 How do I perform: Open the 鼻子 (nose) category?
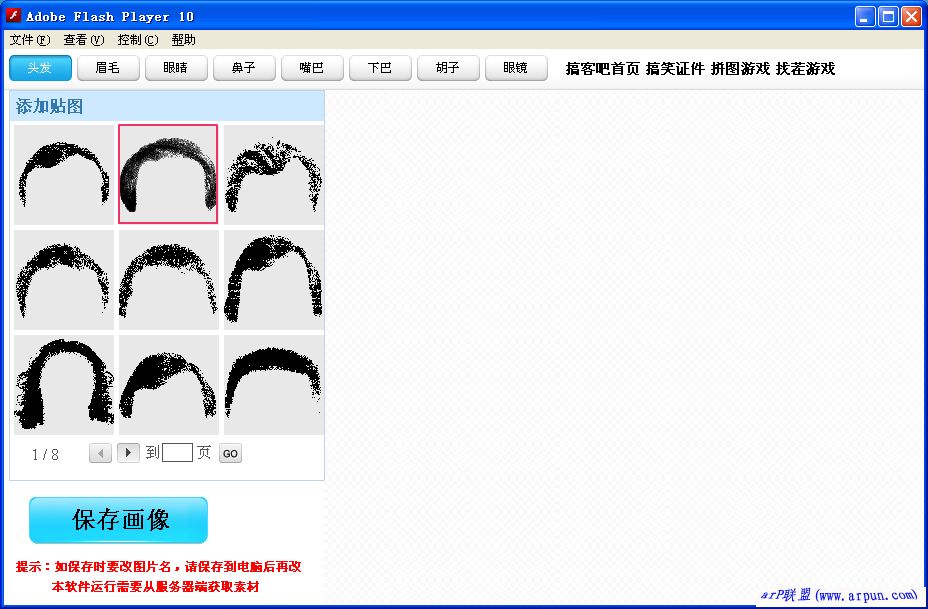pyautogui.click(x=244, y=68)
